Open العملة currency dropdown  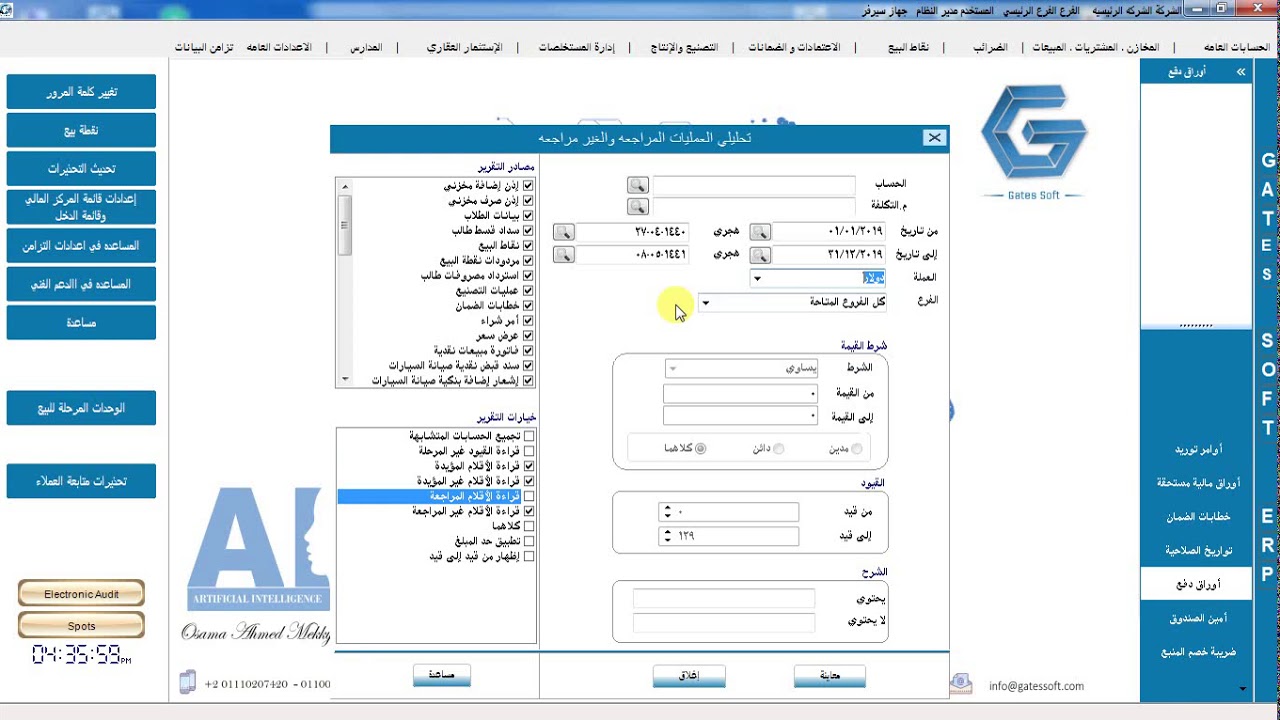point(757,278)
